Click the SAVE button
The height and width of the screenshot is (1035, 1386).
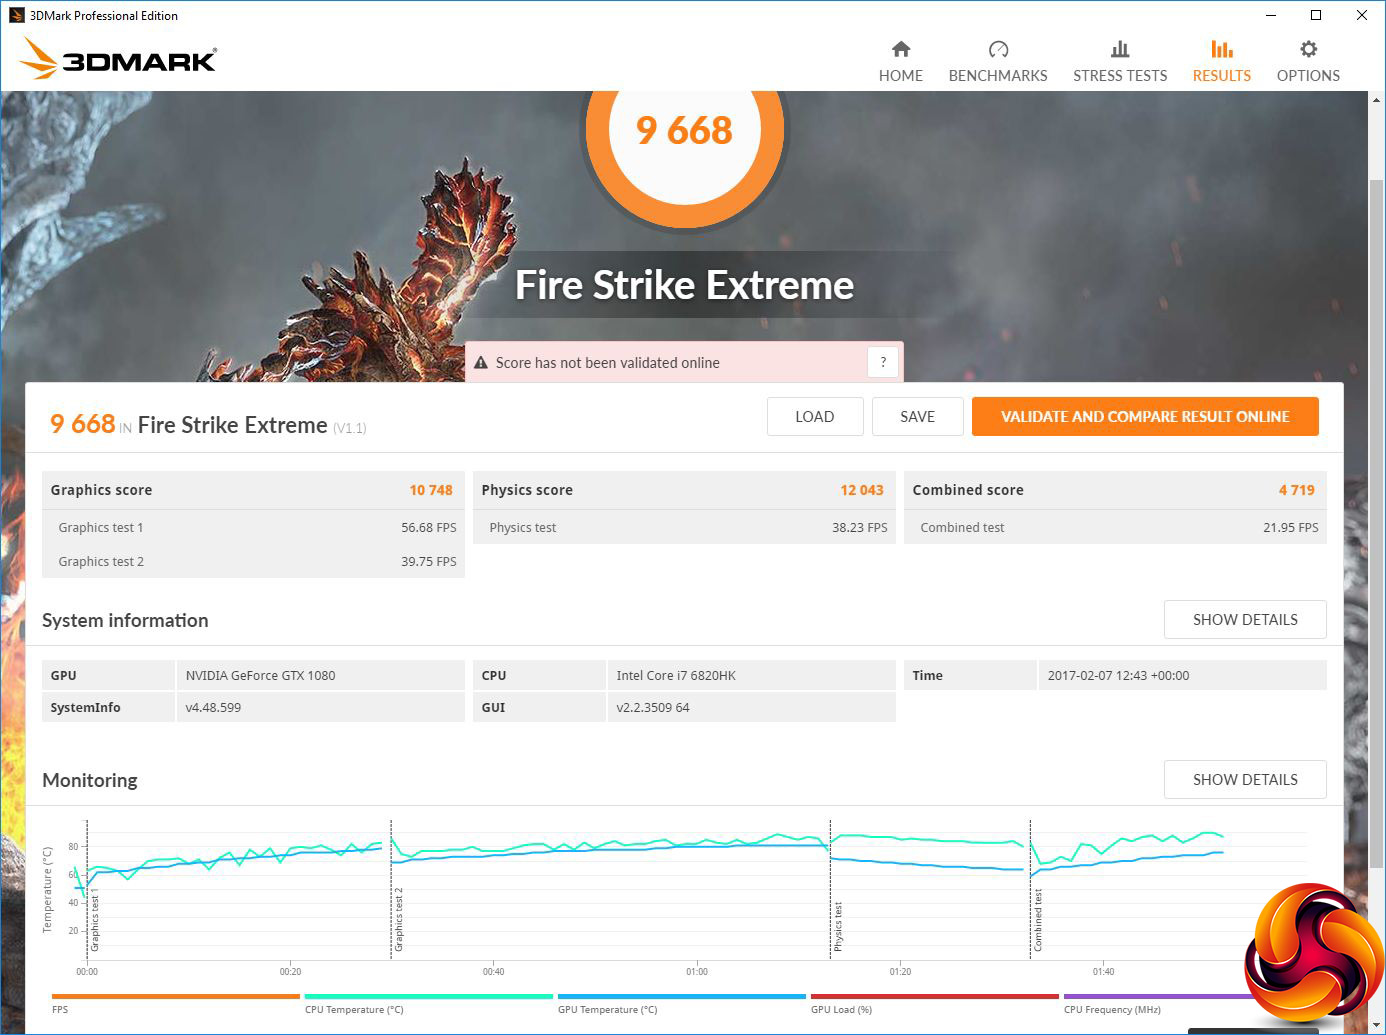click(917, 417)
